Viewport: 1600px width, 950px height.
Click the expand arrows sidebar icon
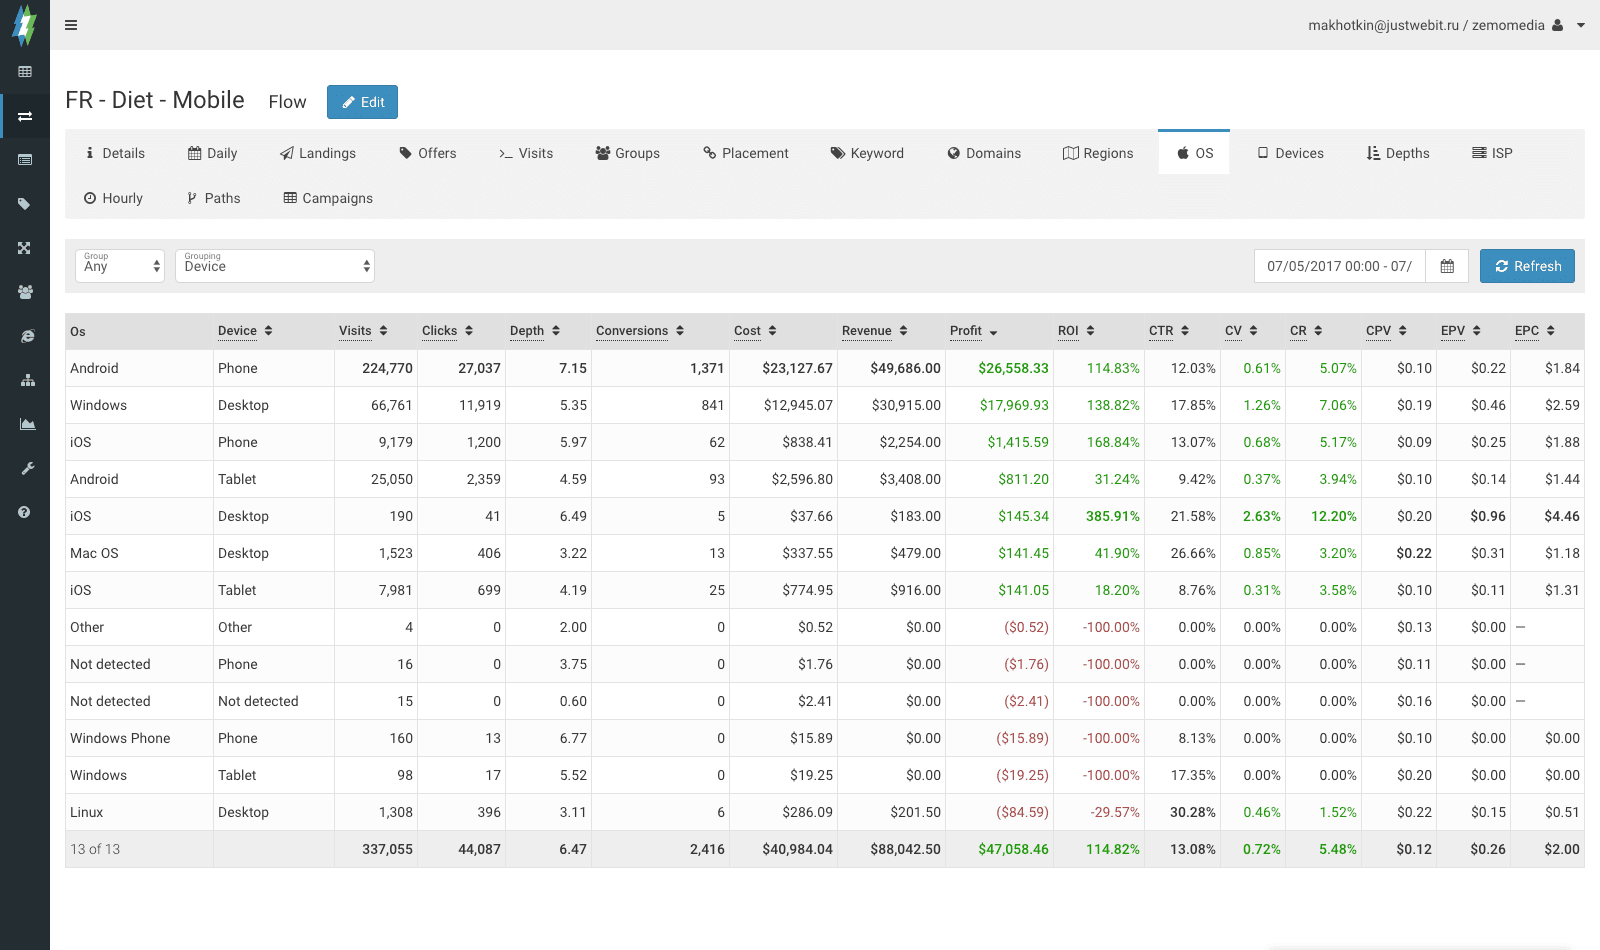click(x=25, y=248)
